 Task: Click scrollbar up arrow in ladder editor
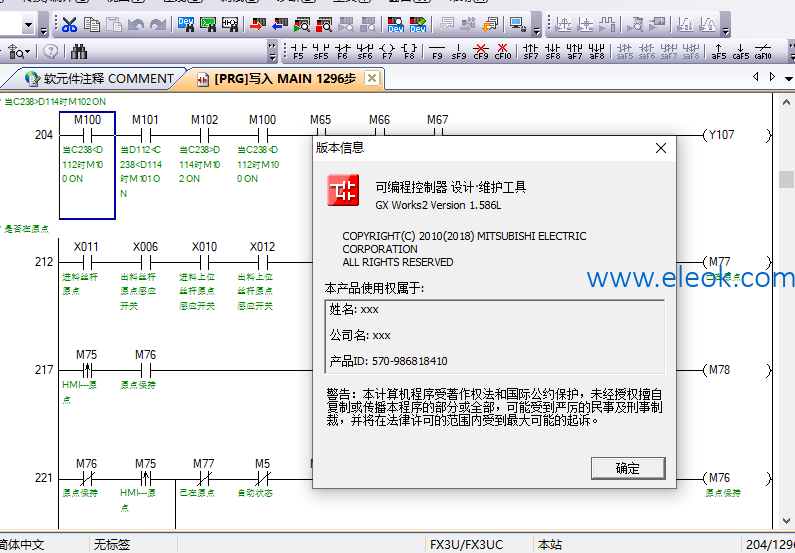(786, 102)
